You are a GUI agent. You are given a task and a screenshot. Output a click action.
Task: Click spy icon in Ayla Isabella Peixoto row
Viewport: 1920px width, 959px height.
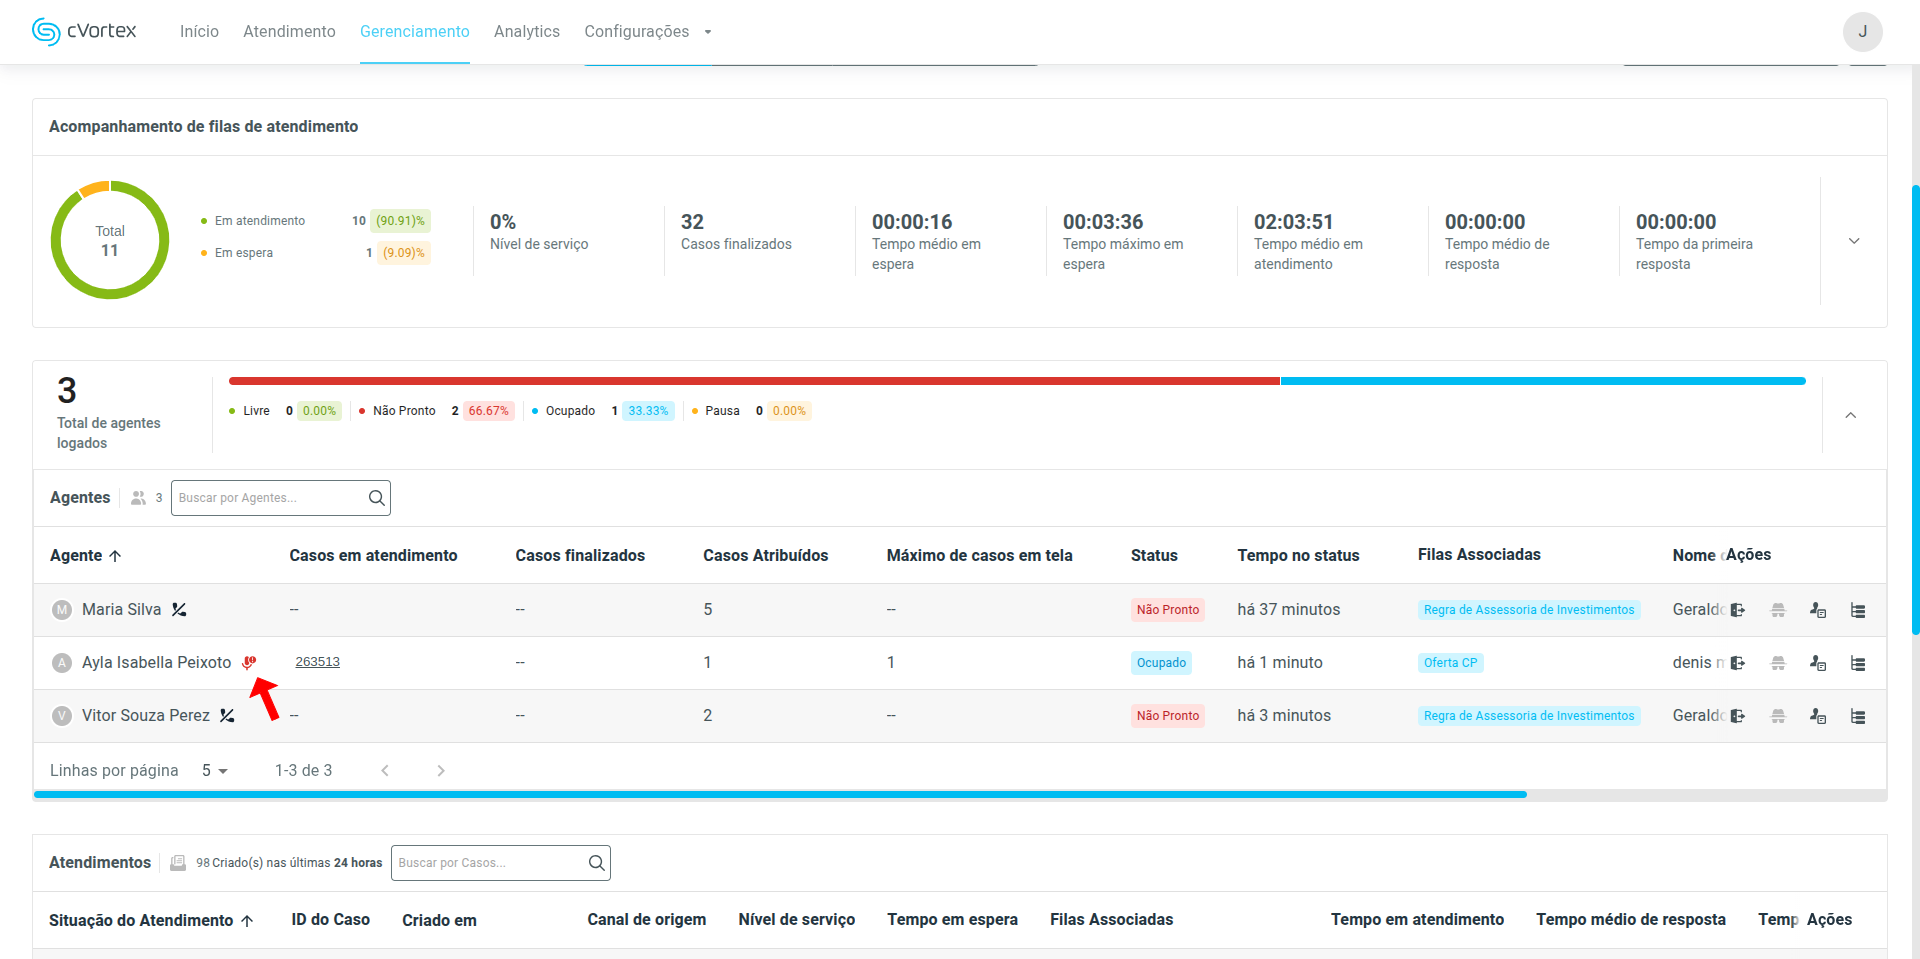pos(1778,663)
